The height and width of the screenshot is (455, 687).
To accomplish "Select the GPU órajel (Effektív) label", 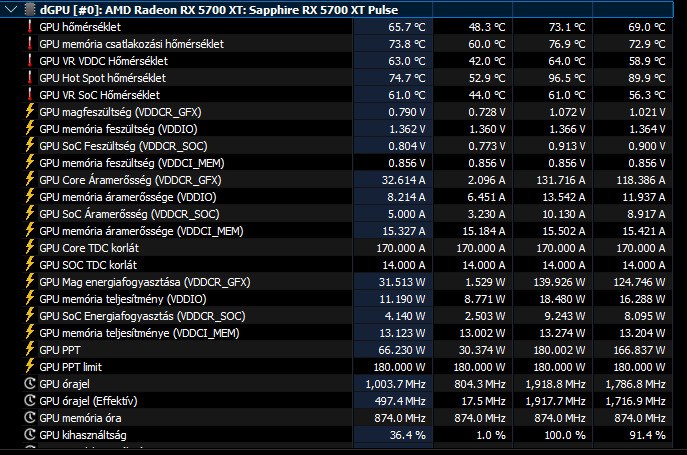I will click(88, 401).
